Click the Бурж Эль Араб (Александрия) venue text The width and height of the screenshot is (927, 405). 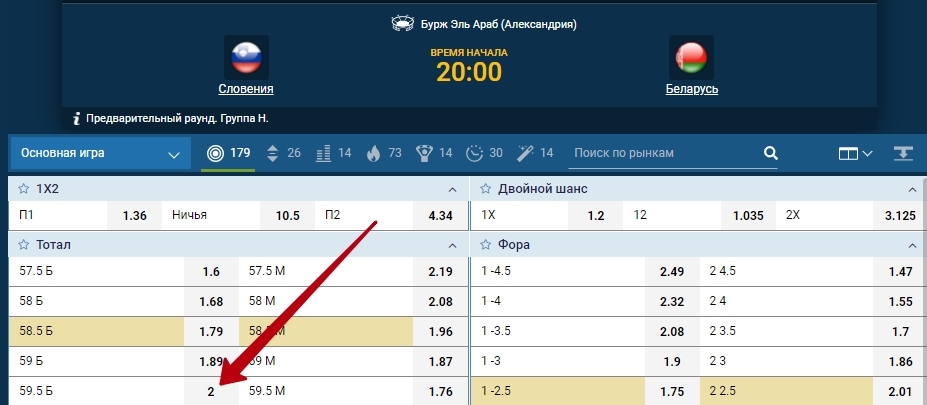(498, 24)
